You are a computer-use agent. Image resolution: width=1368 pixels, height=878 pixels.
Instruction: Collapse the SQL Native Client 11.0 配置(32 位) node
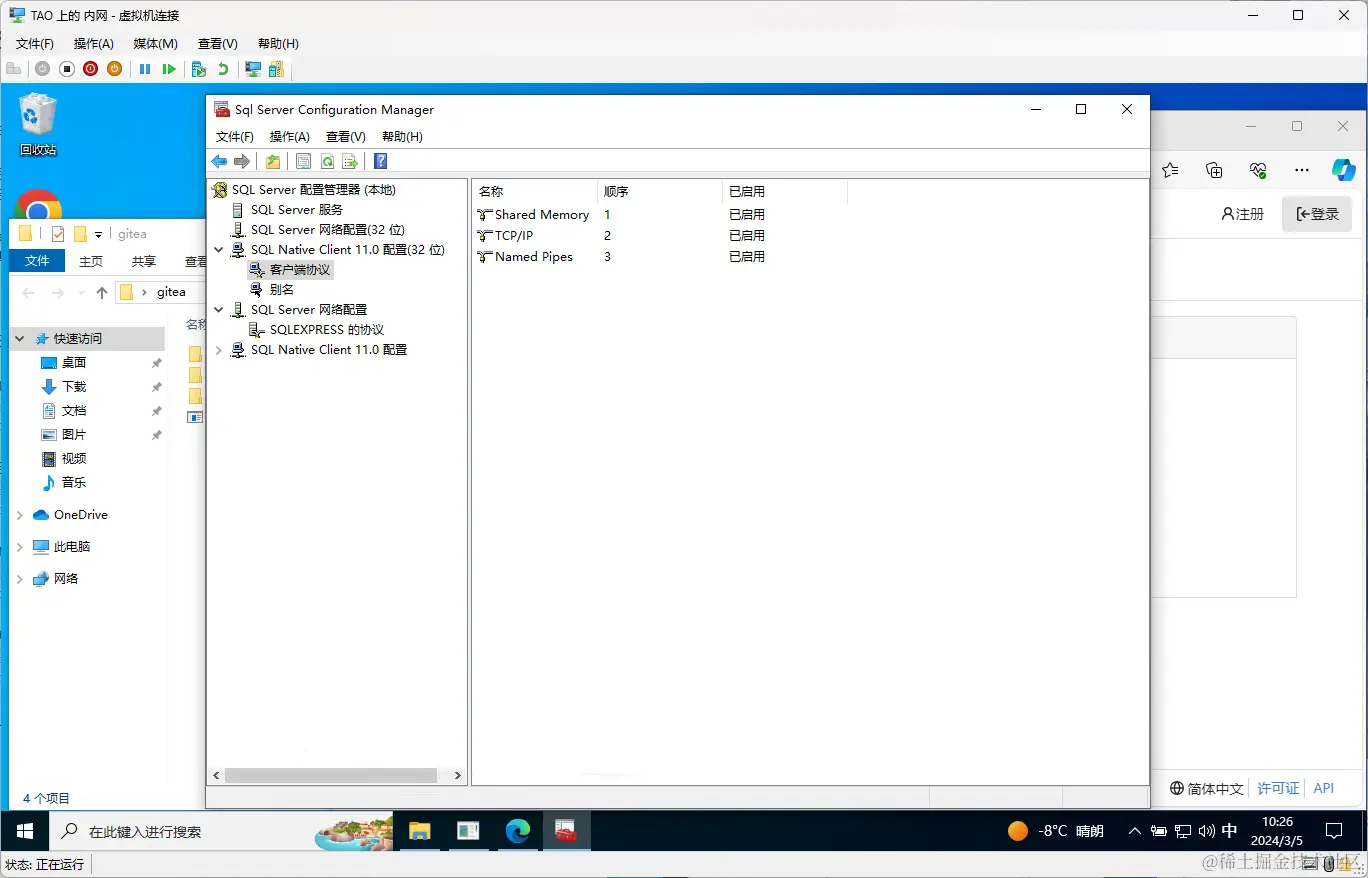[219, 250]
